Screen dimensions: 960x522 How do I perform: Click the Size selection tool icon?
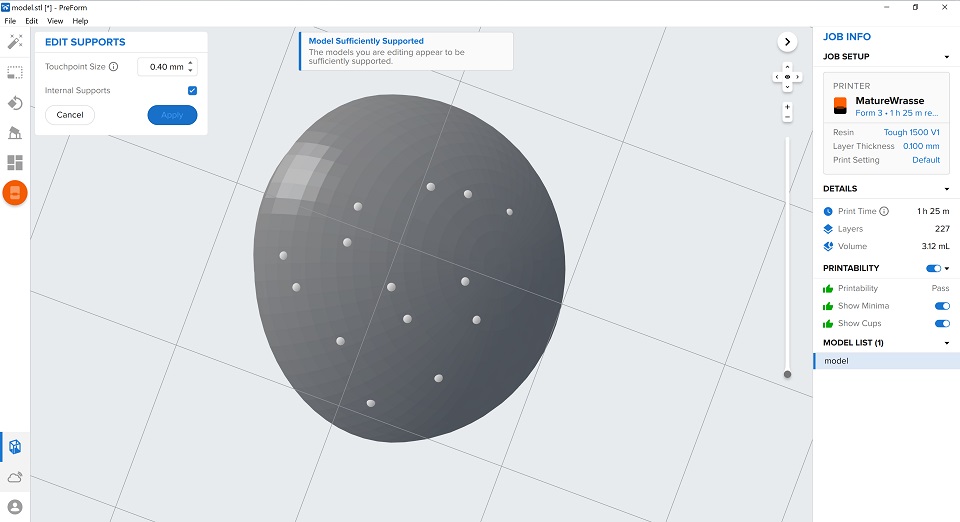[x=15, y=72]
